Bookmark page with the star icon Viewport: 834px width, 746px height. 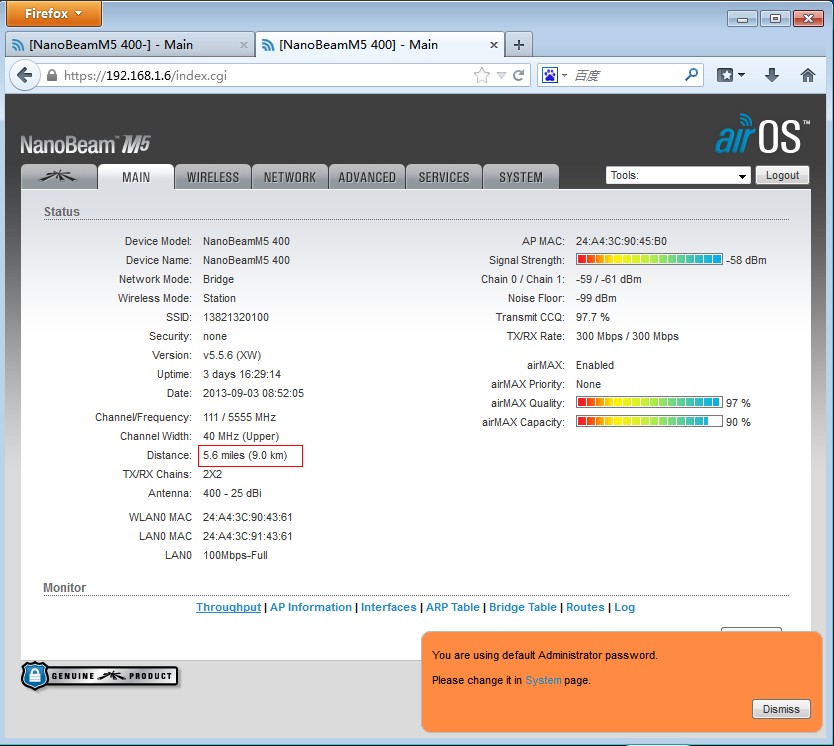481,76
